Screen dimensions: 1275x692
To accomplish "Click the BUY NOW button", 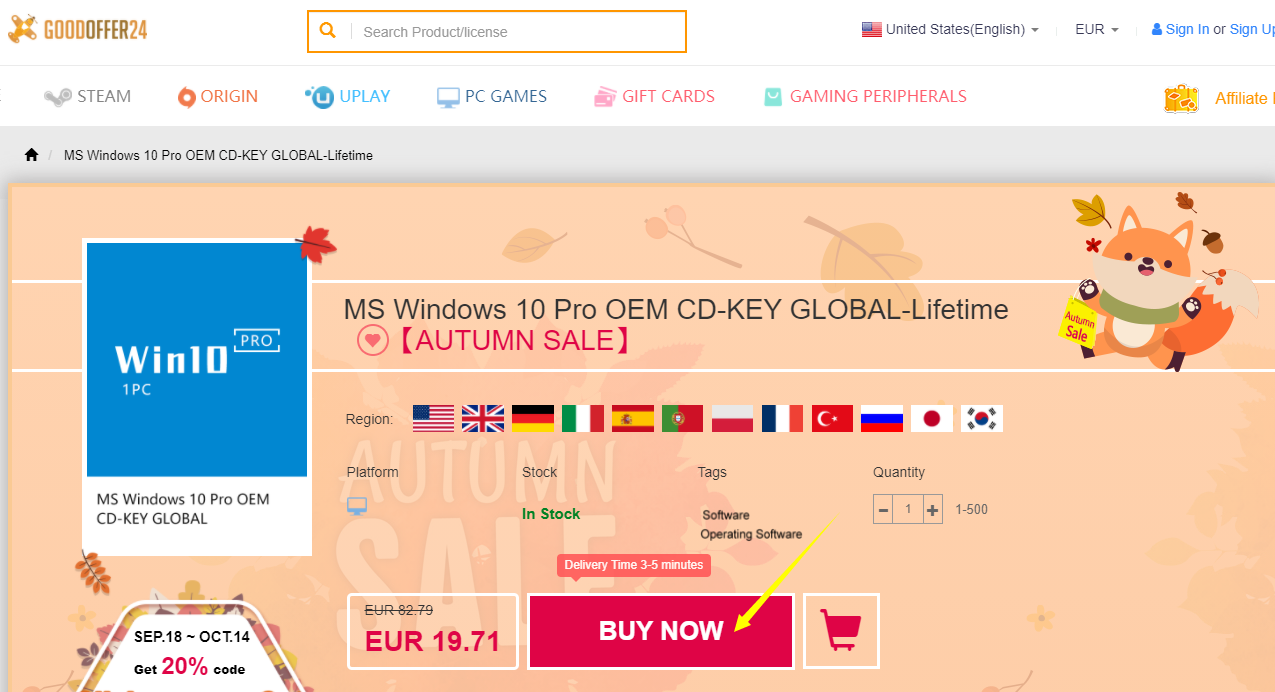I will (x=661, y=631).
